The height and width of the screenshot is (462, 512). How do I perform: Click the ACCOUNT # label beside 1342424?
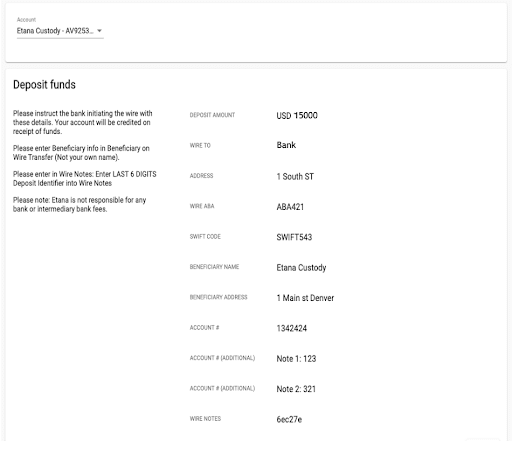204,327
